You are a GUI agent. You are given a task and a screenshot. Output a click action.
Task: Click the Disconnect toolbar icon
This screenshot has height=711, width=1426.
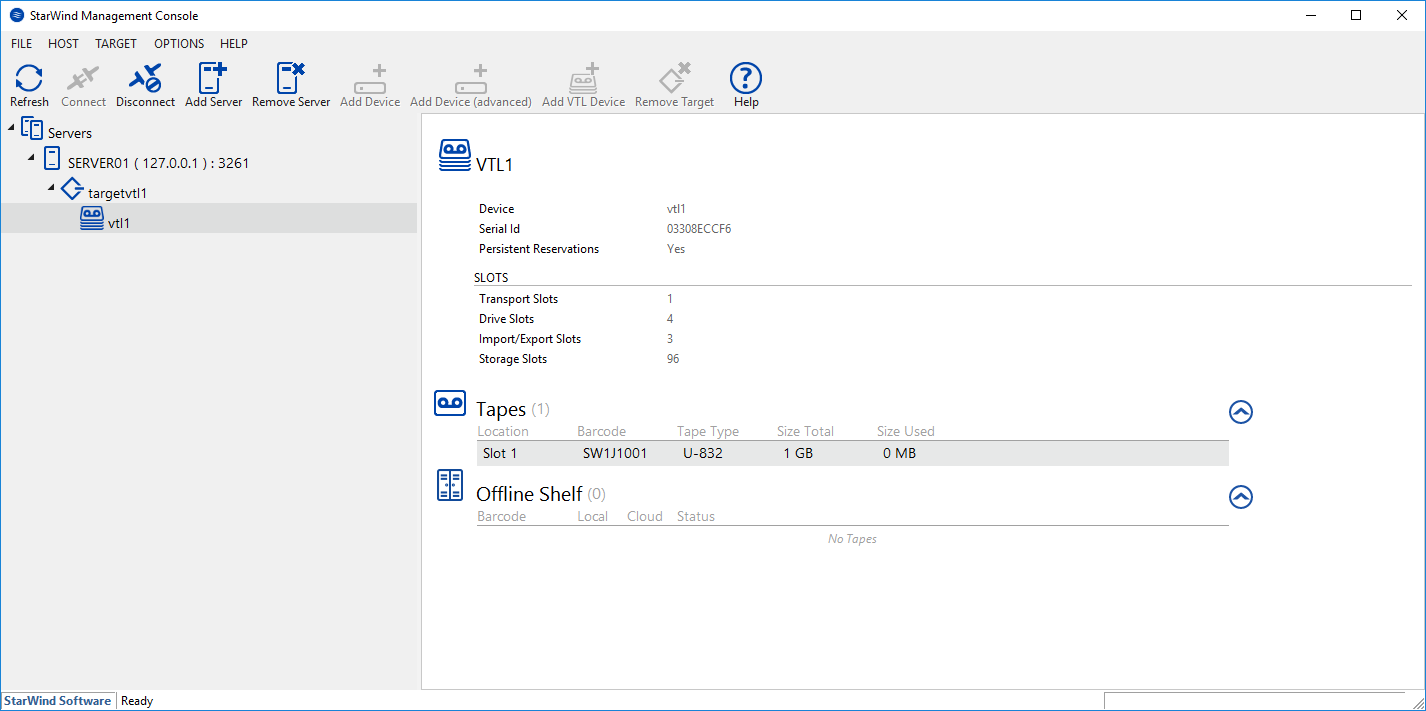145,78
